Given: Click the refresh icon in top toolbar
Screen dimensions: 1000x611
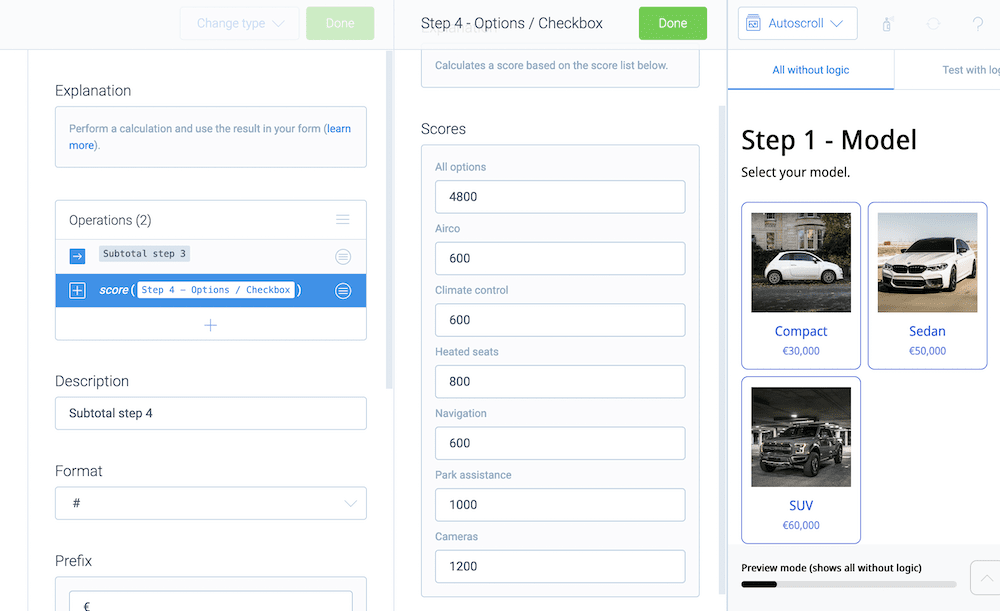Looking at the screenshot, I should (x=933, y=24).
